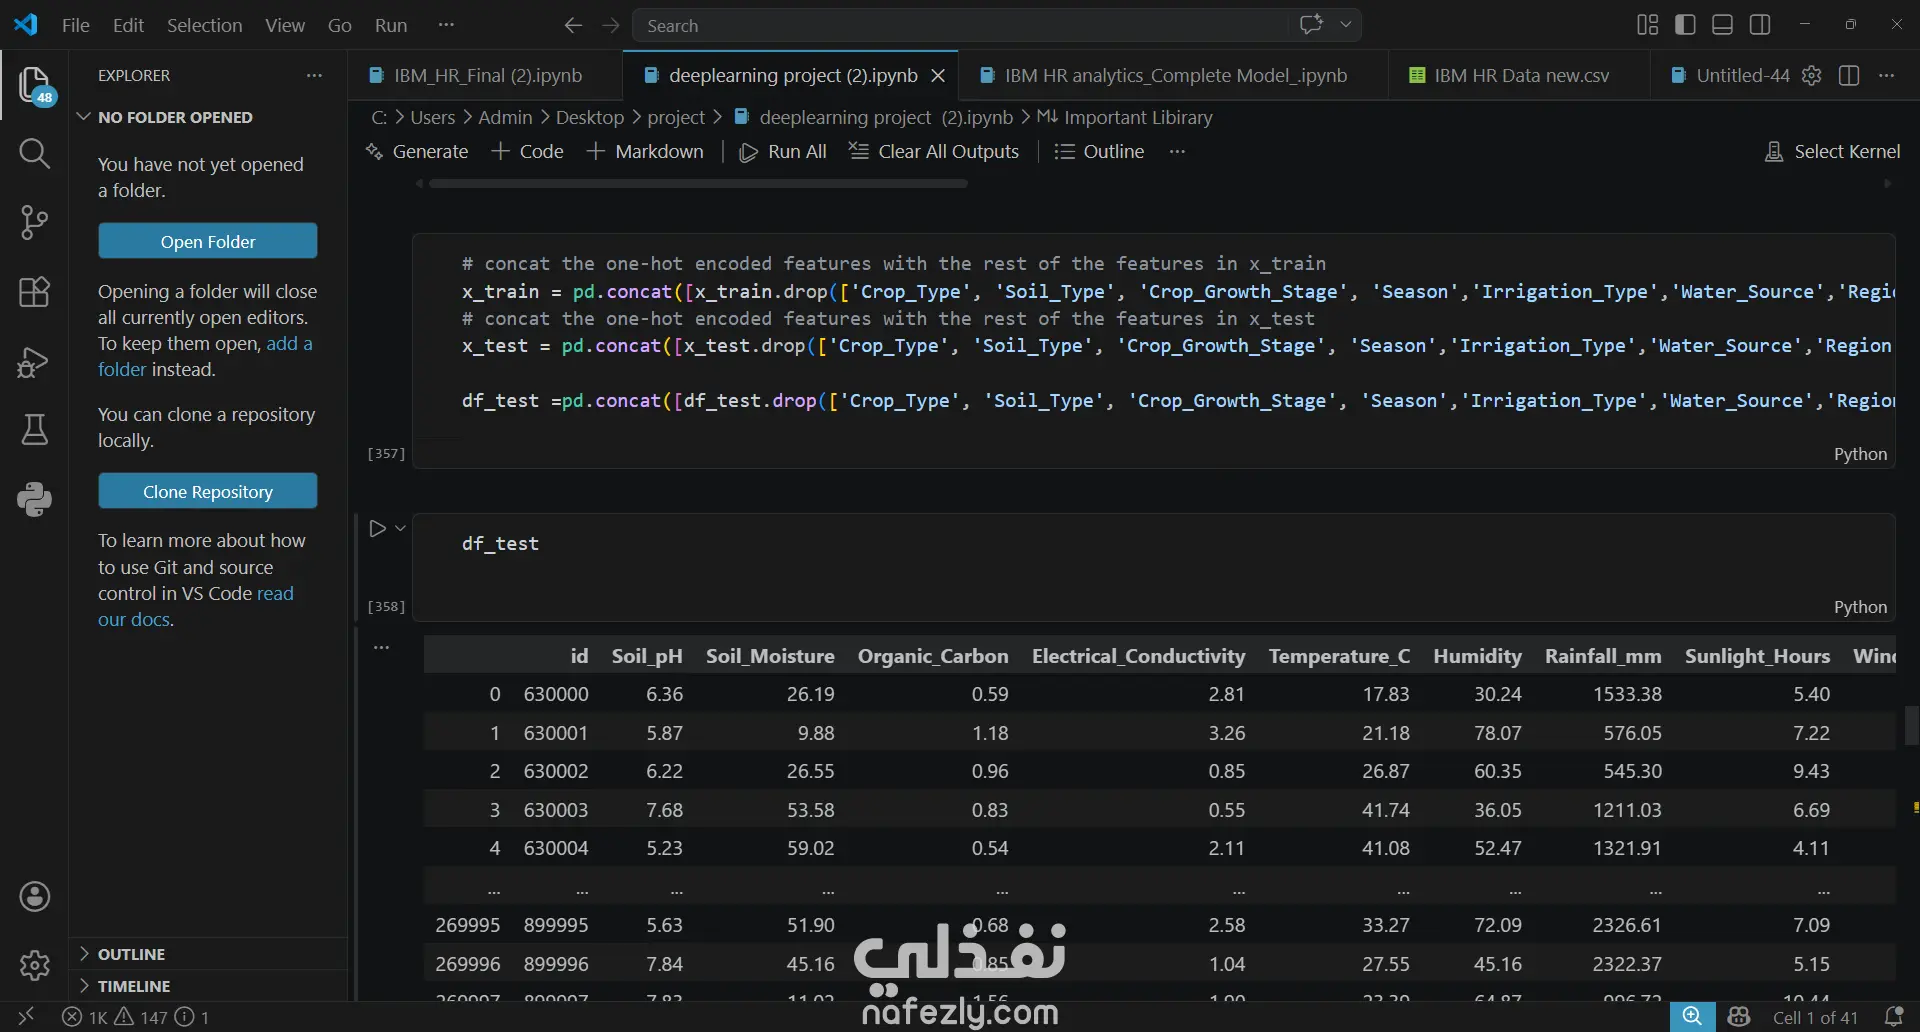1920x1032 pixels.
Task: Run the df_test cell
Action: click(x=377, y=528)
